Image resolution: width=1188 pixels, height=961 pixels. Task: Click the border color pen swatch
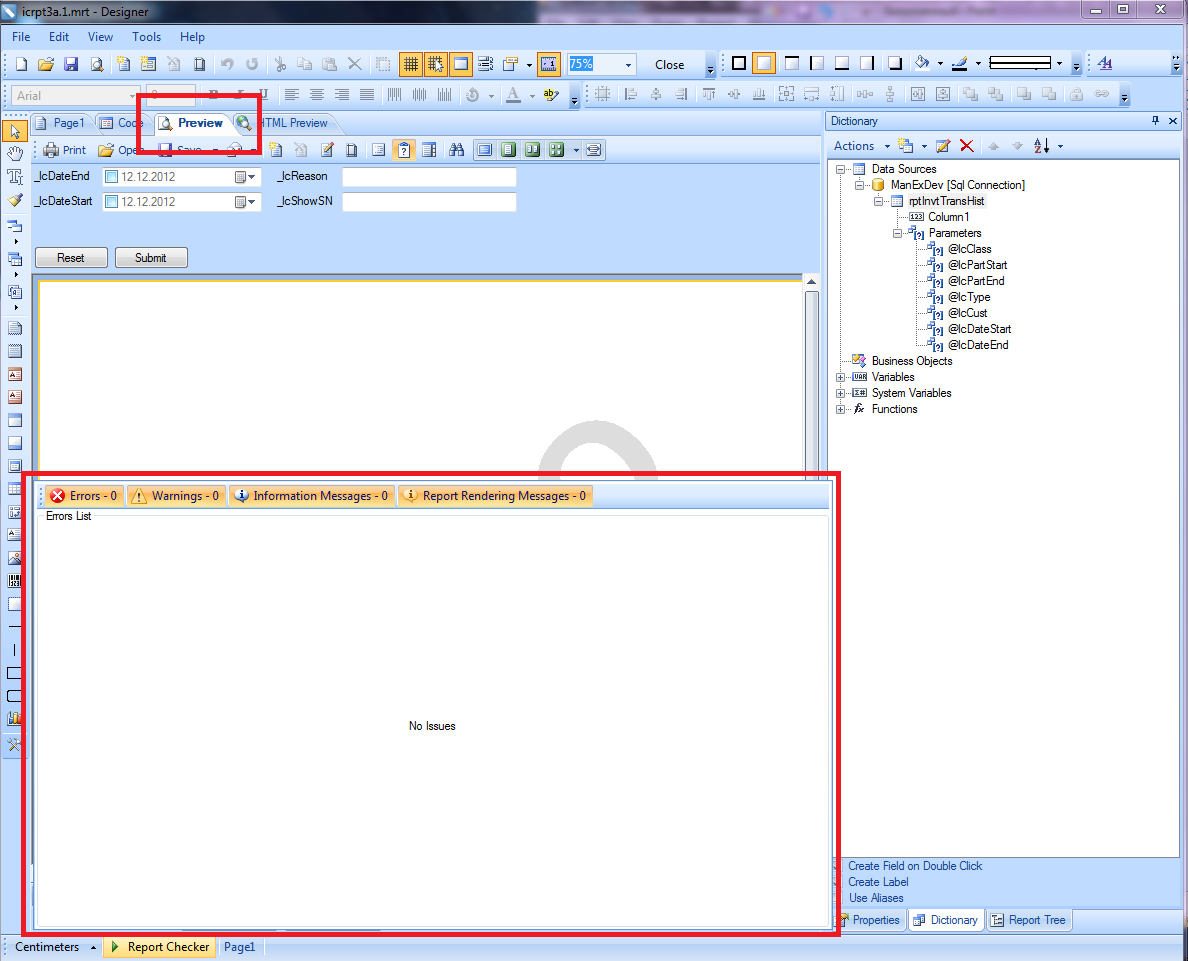(960, 64)
